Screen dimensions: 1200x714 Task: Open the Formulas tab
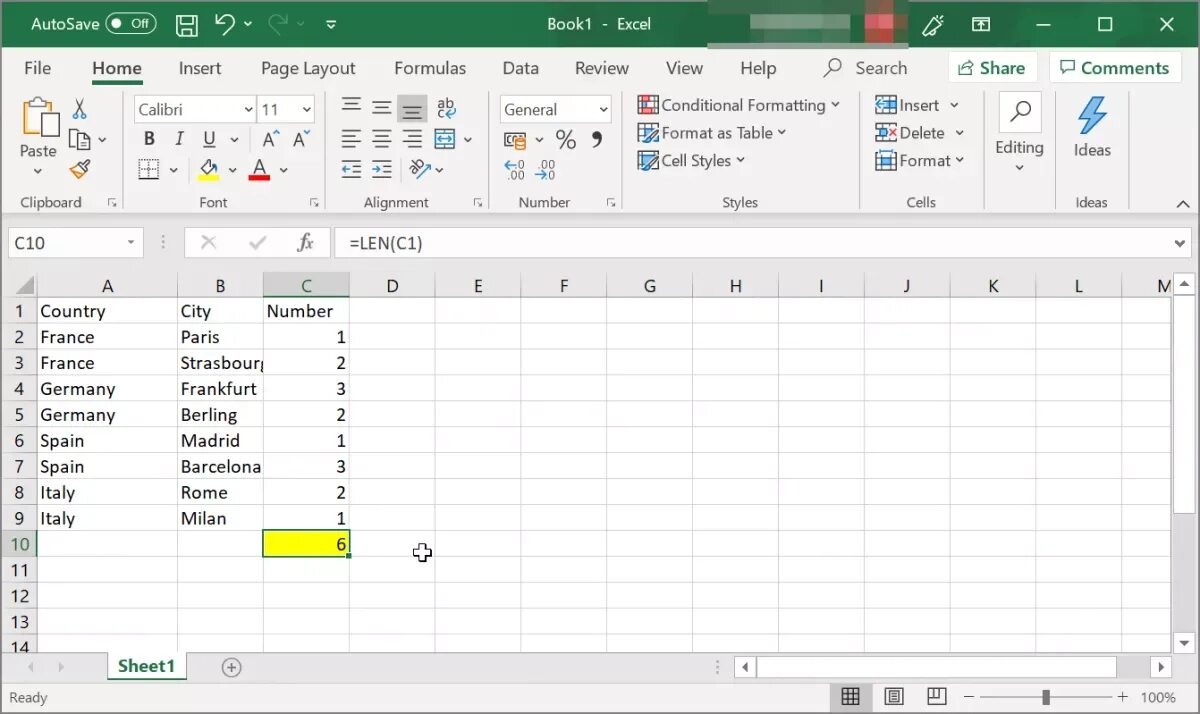pyautogui.click(x=430, y=68)
